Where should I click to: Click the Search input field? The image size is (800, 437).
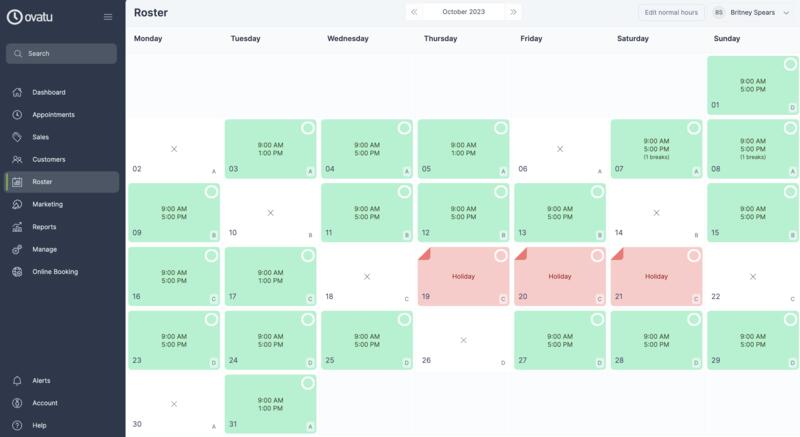click(61, 54)
